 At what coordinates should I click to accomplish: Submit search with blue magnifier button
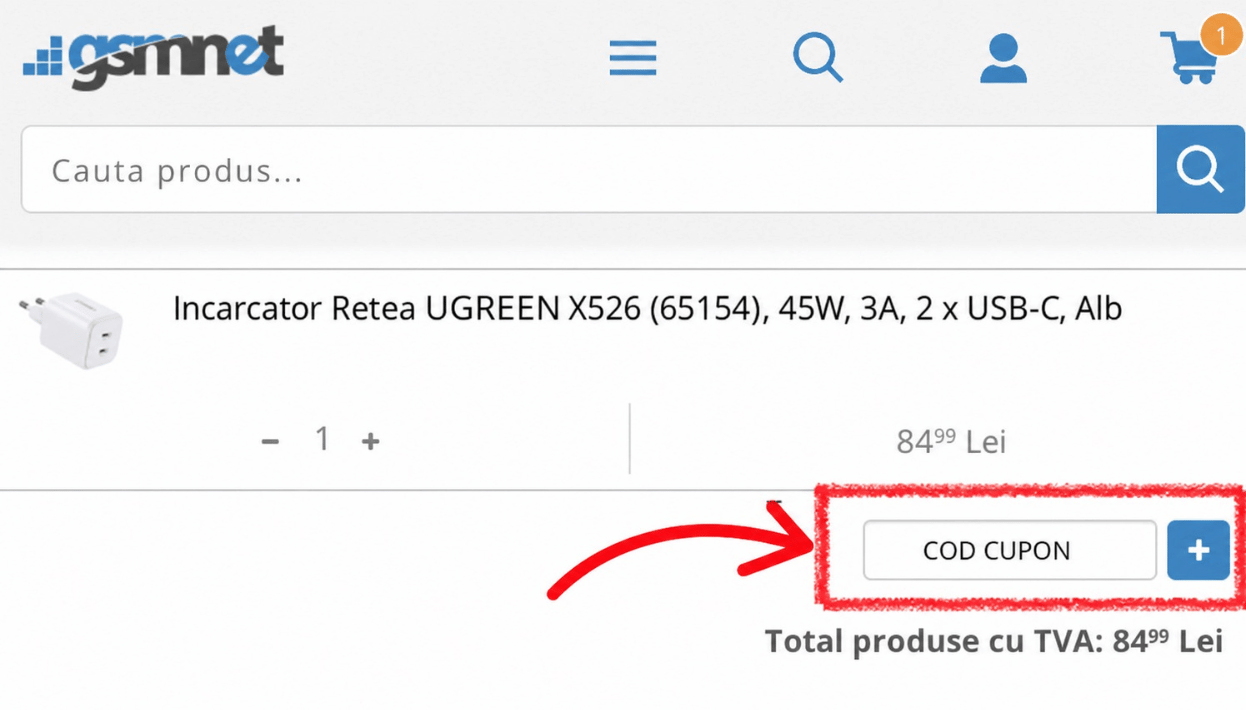[x=1200, y=169]
